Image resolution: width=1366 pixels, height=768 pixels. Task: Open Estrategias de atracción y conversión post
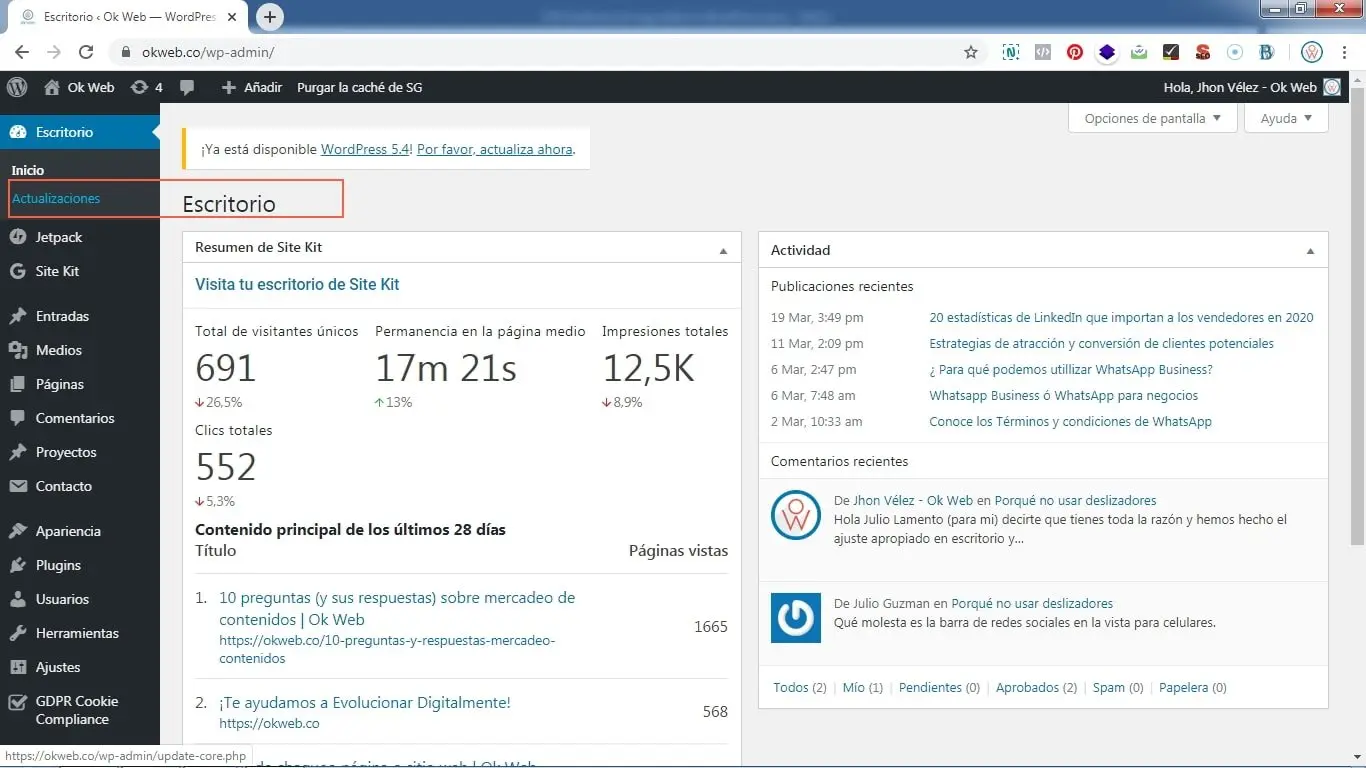pos(1101,343)
